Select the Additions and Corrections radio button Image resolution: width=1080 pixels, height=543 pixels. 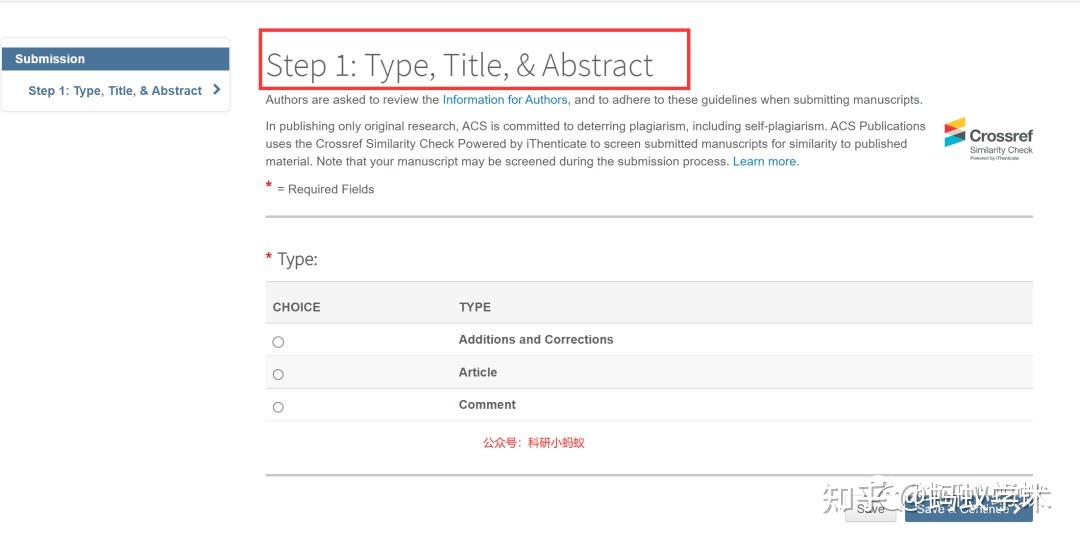tap(278, 342)
